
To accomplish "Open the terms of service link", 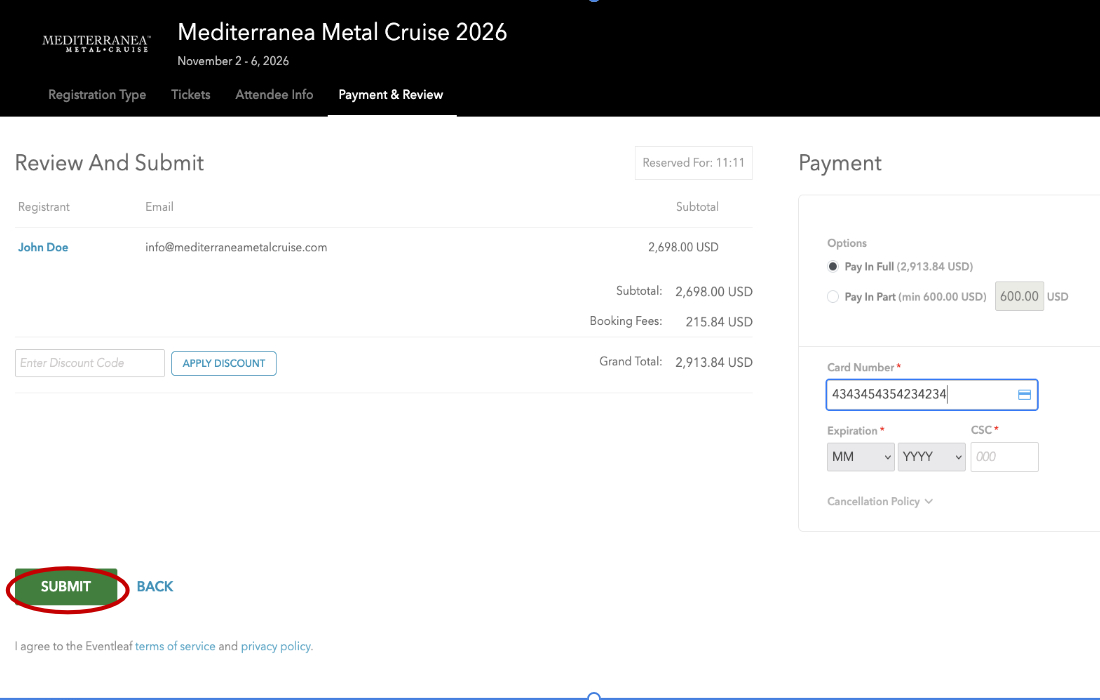I will [175, 647].
